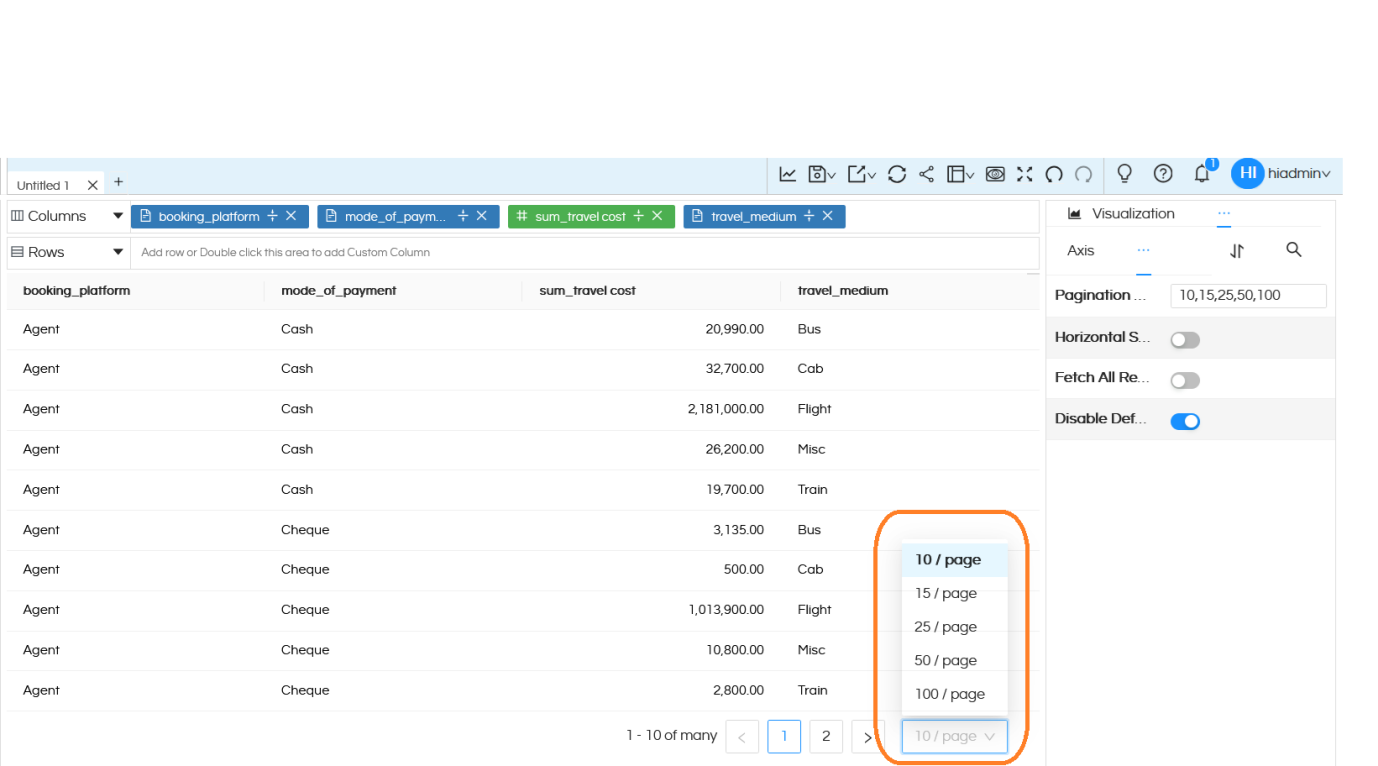This screenshot has height=766, width=1378.
Task: Open the help question mark icon
Action: (1163, 174)
